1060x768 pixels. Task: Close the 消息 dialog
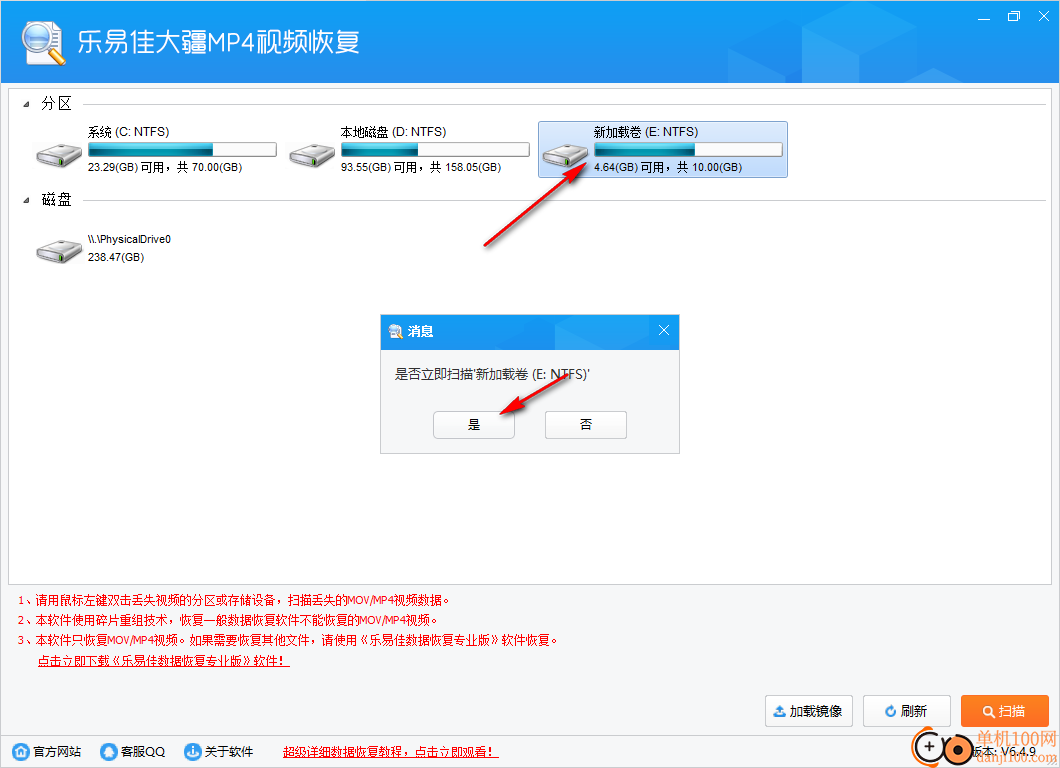[x=664, y=330]
